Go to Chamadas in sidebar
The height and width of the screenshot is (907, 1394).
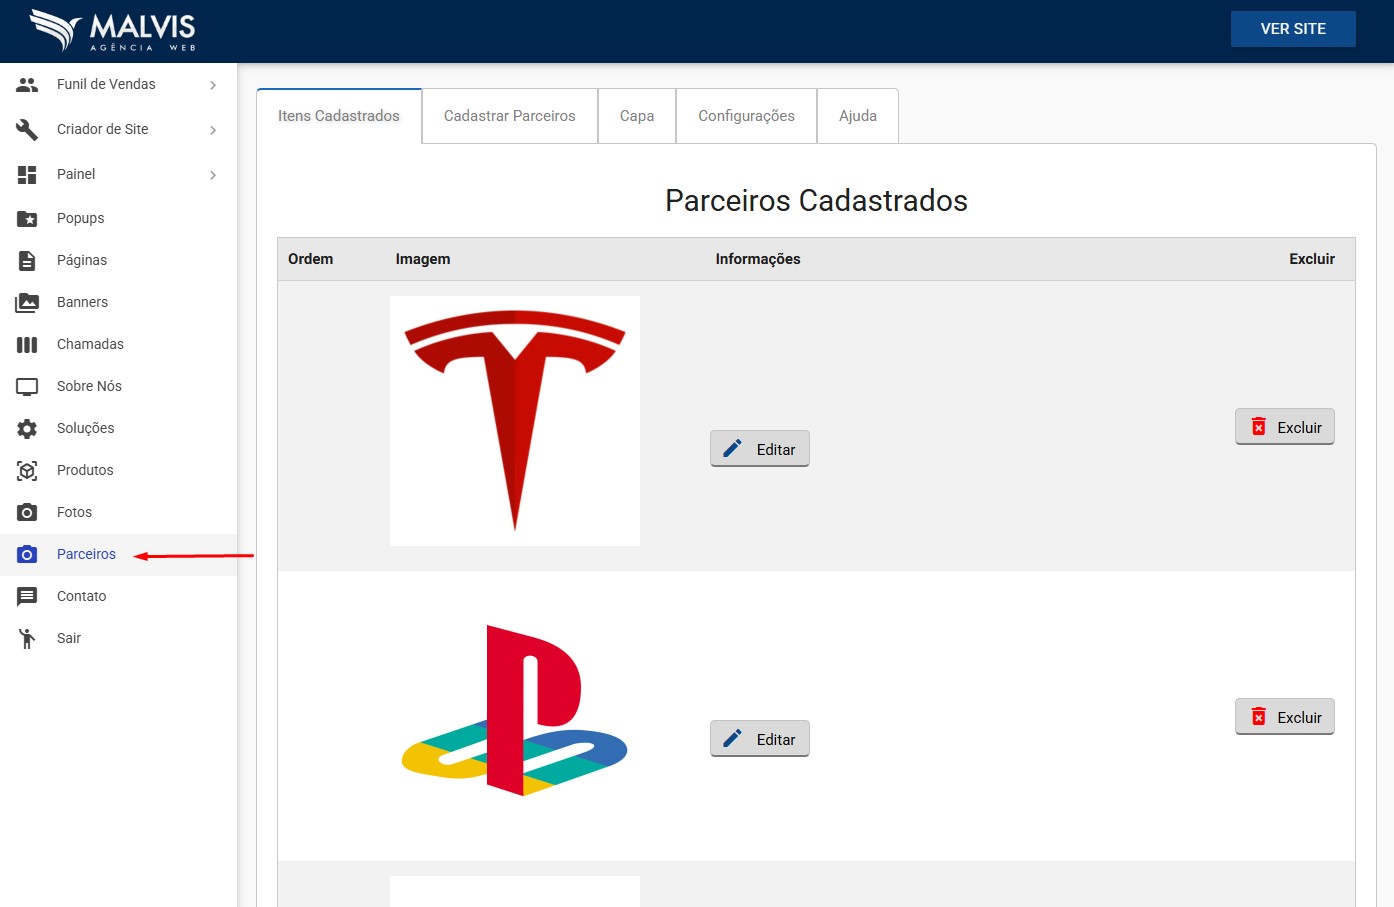tap(118, 345)
